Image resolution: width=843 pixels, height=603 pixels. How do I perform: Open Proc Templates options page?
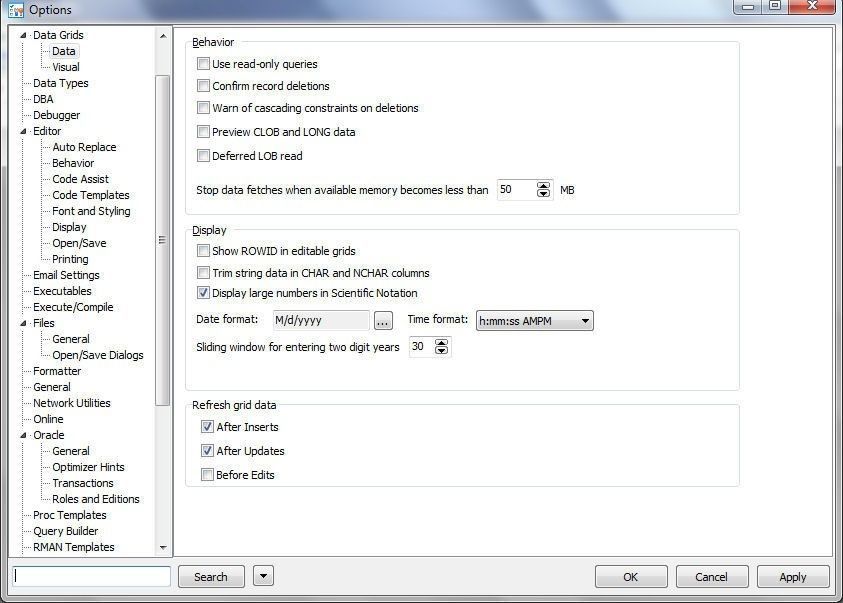[69, 515]
